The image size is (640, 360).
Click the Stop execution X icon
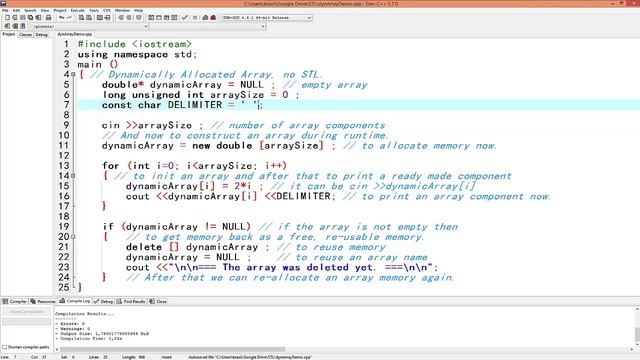[195, 18]
